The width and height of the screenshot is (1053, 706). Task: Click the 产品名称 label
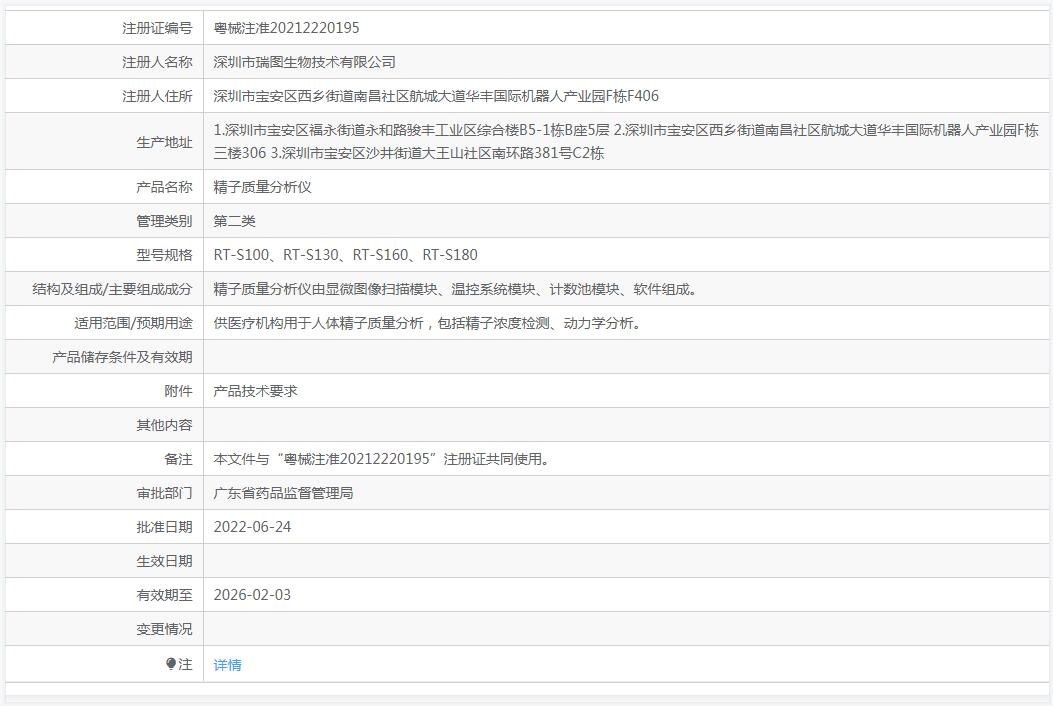coord(165,187)
